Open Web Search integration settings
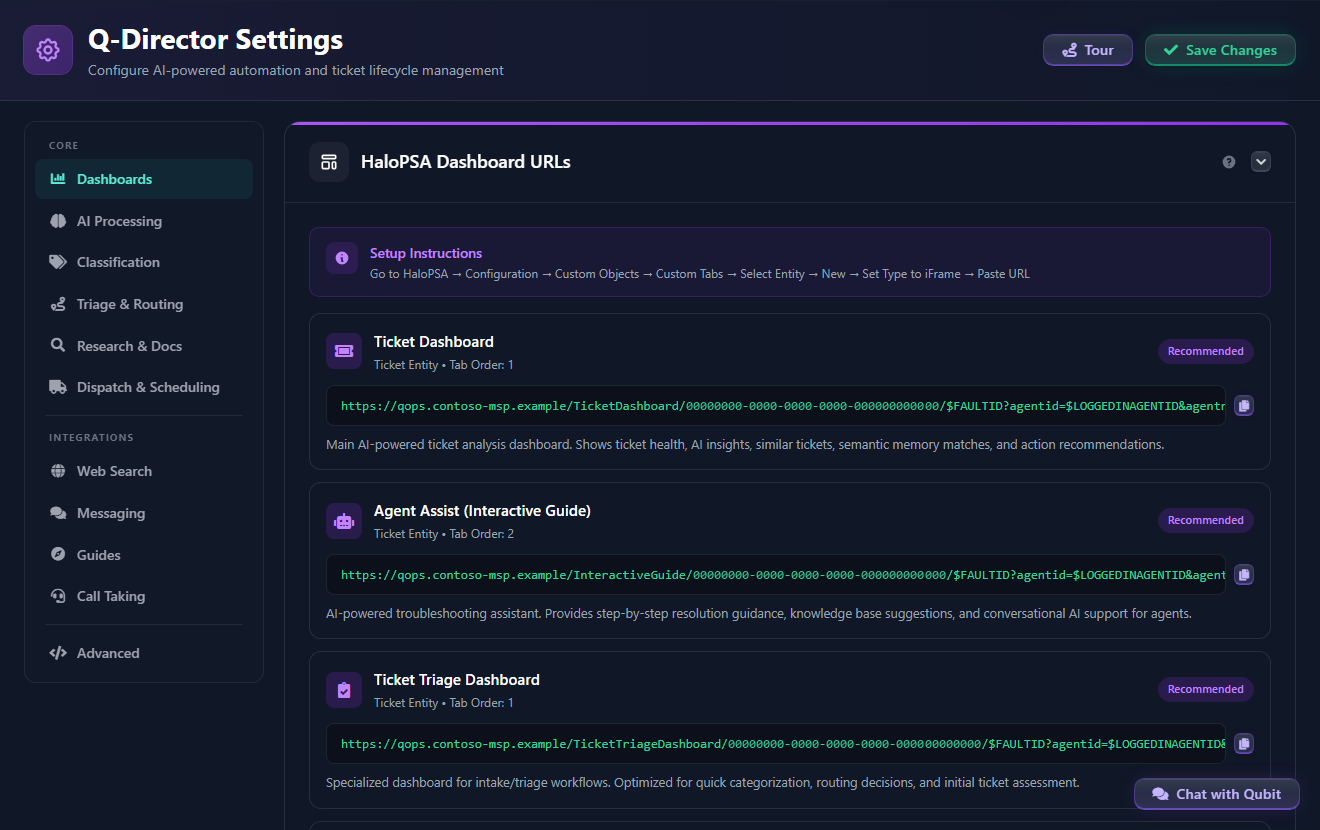This screenshot has width=1320, height=830. click(144, 471)
